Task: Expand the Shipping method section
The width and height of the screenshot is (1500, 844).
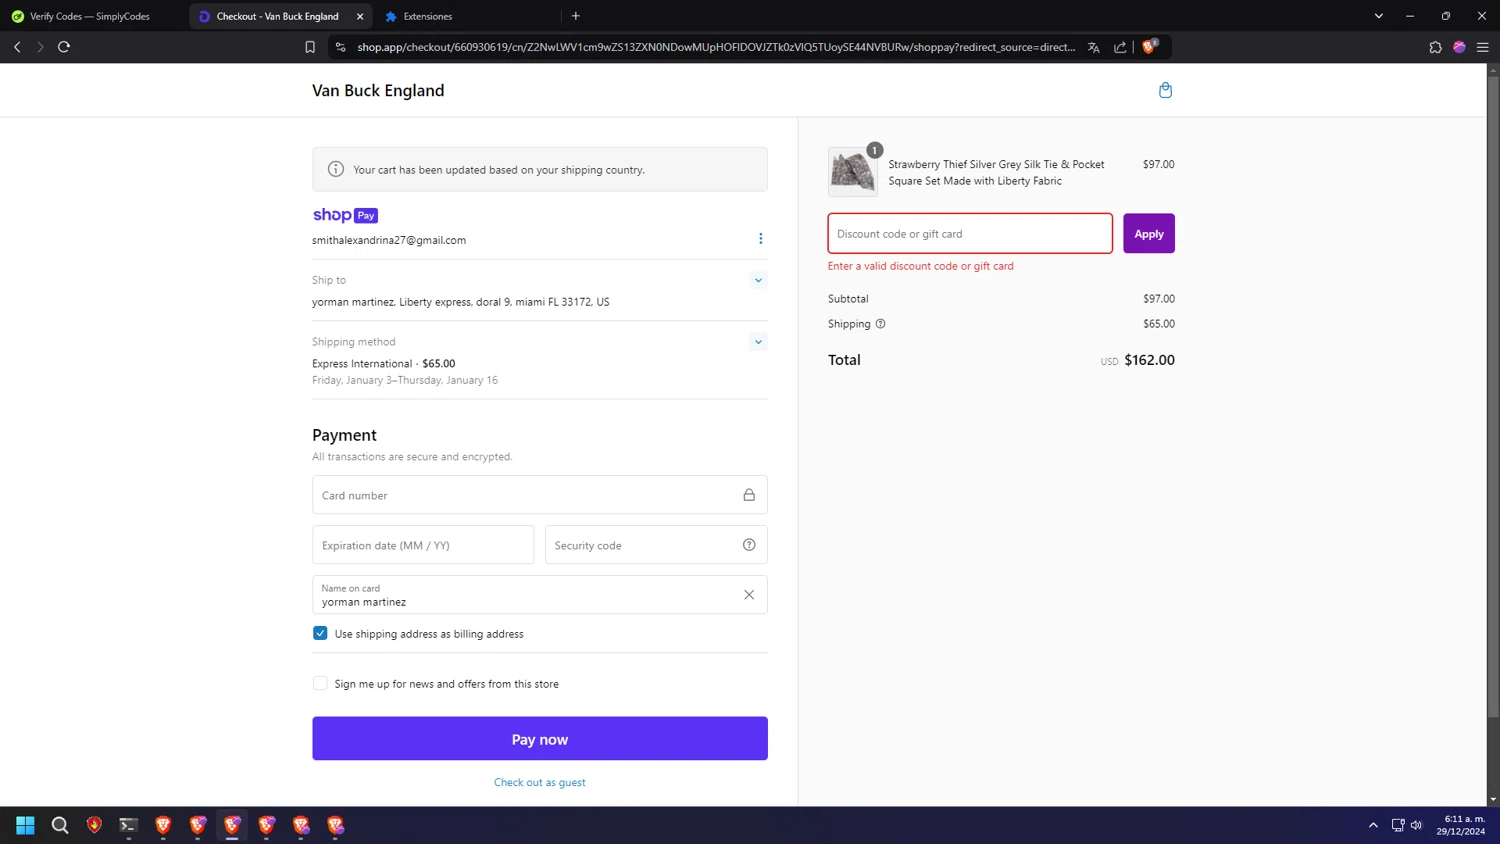Action: (x=758, y=342)
